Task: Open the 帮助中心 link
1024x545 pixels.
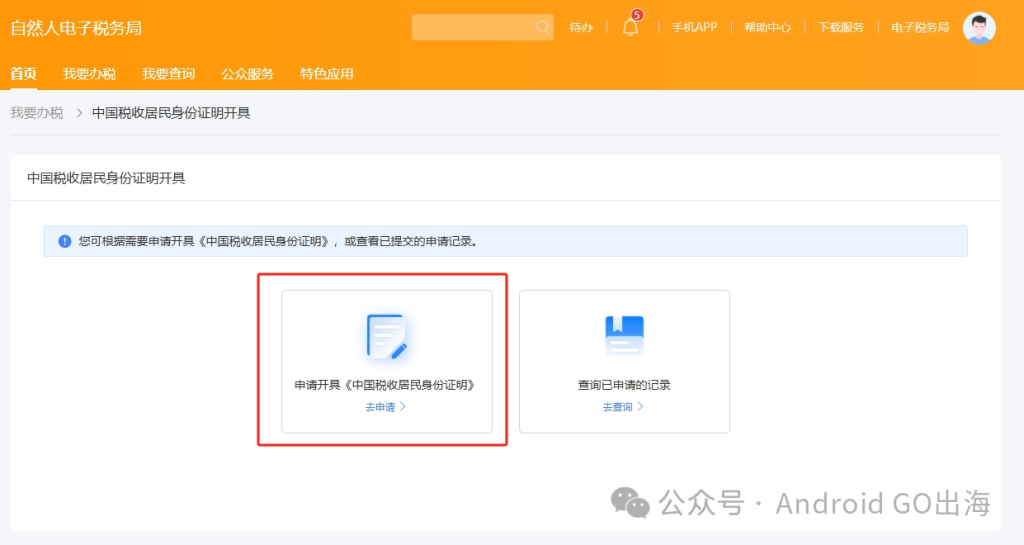Action: (x=767, y=27)
